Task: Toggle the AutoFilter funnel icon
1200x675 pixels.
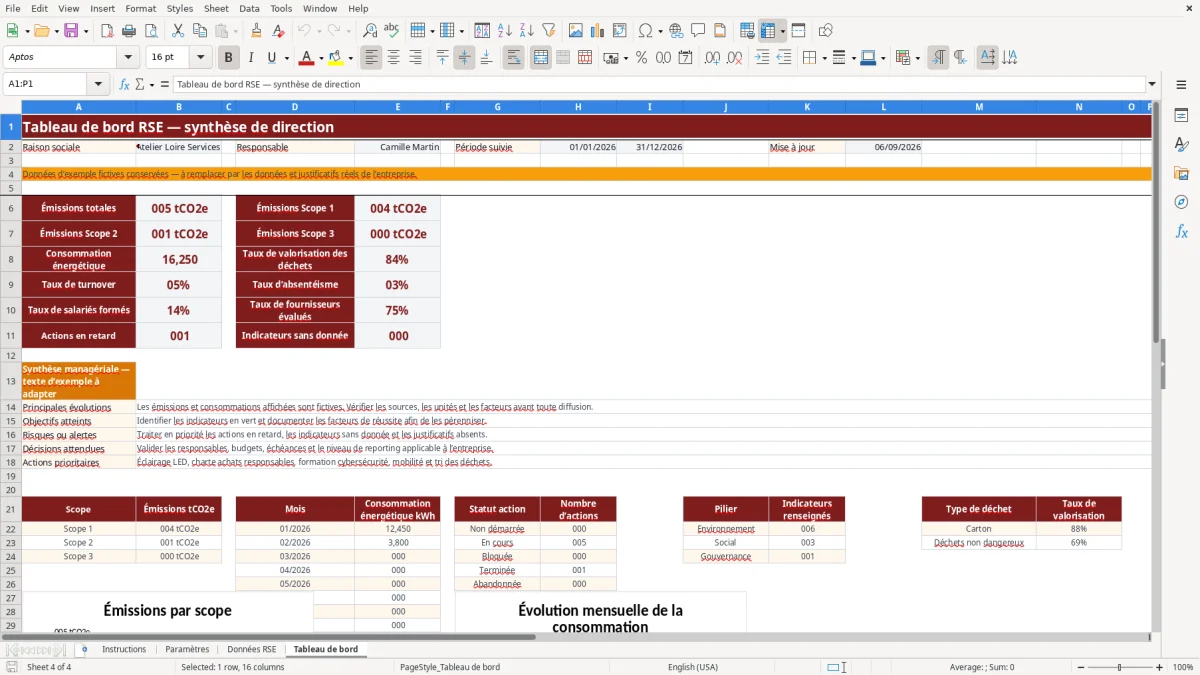Action: [x=549, y=31]
